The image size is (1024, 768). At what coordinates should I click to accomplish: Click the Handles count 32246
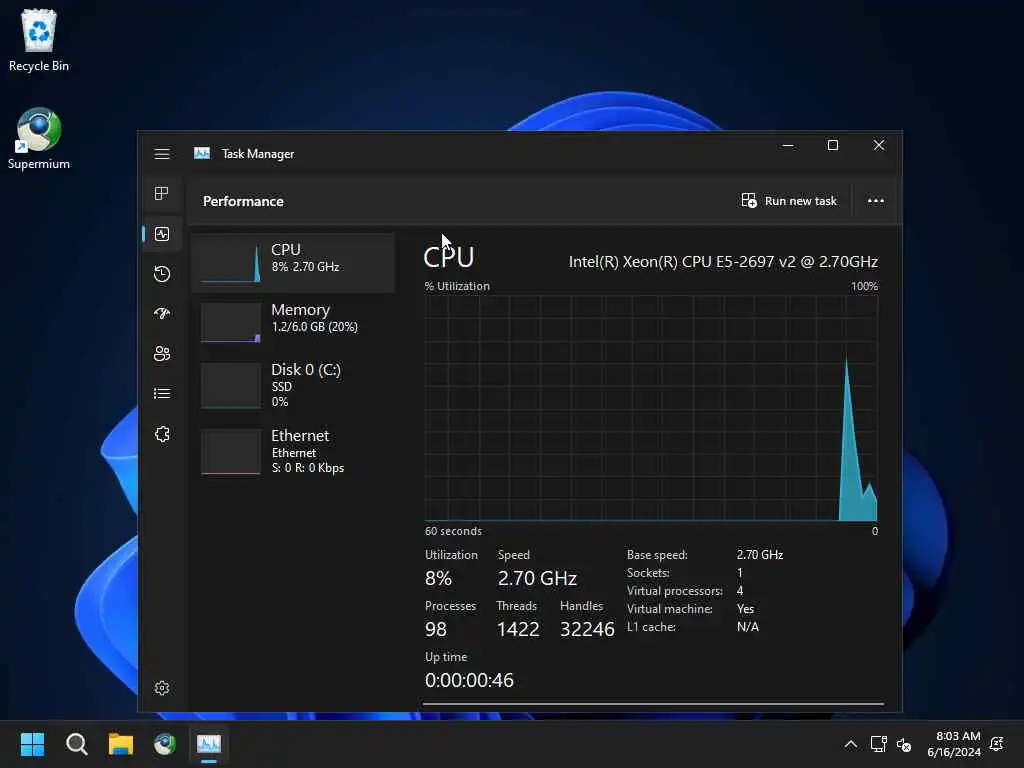tap(587, 629)
